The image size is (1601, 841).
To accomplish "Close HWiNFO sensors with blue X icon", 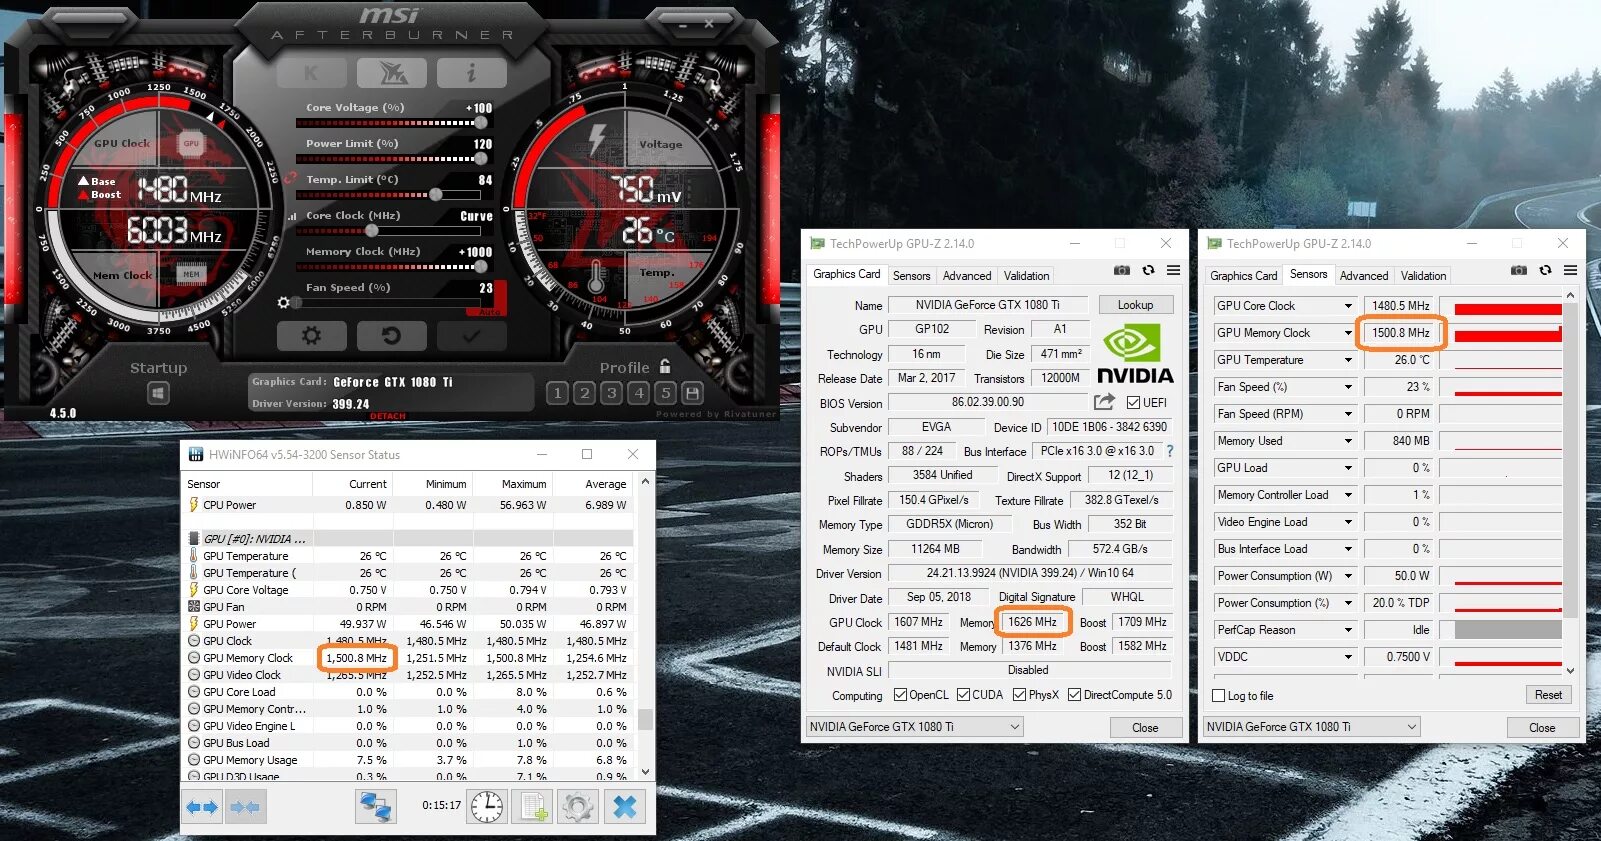I will 625,807.
